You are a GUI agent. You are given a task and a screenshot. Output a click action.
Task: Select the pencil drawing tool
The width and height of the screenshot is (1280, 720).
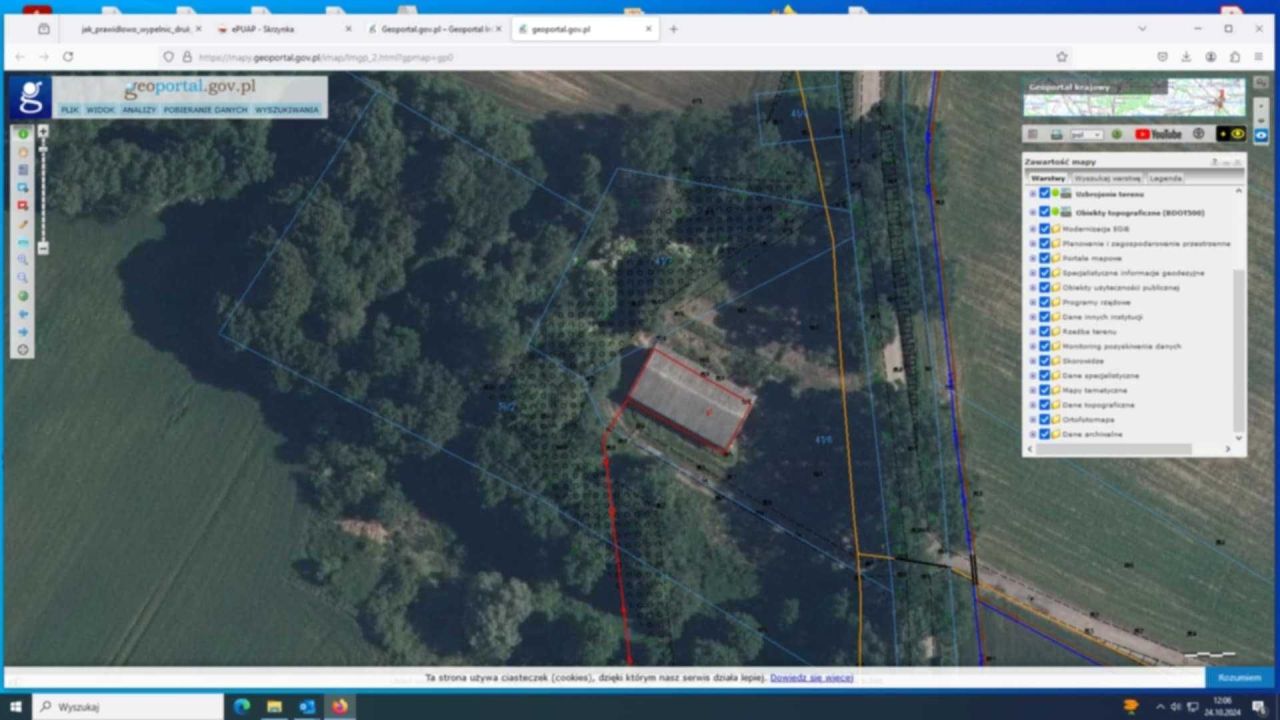click(x=23, y=224)
